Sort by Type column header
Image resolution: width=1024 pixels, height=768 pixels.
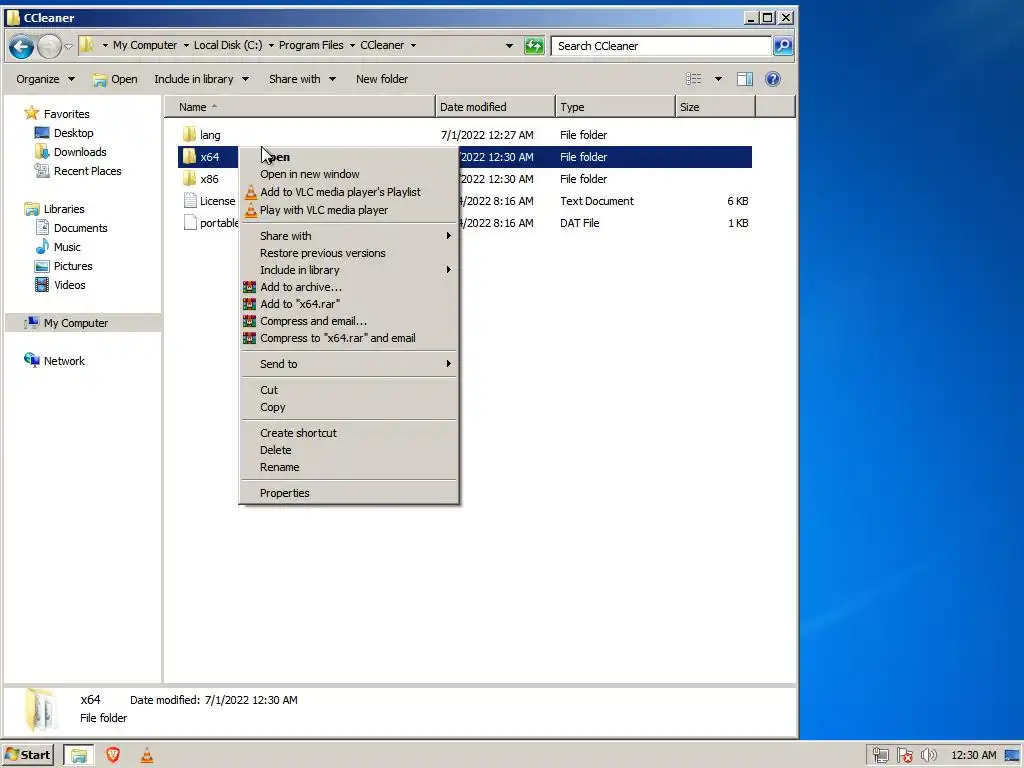coord(615,106)
